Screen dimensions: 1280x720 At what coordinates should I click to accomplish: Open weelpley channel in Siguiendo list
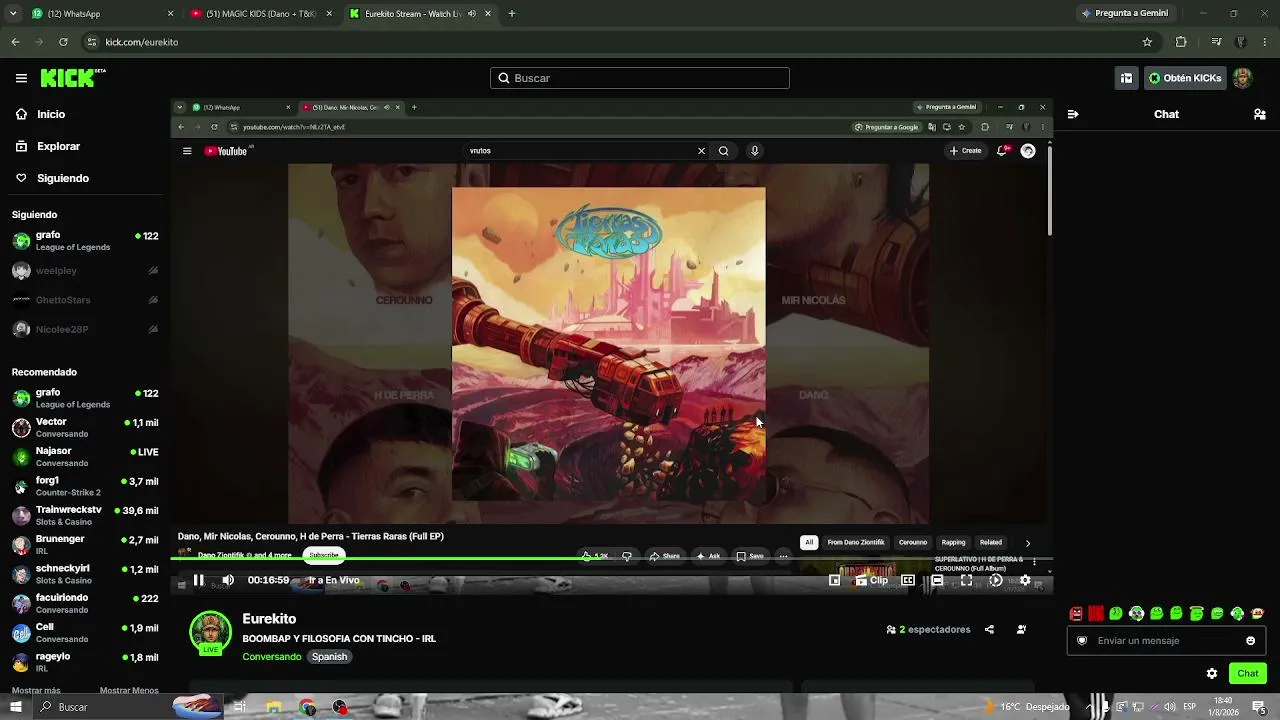click(x=85, y=271)
